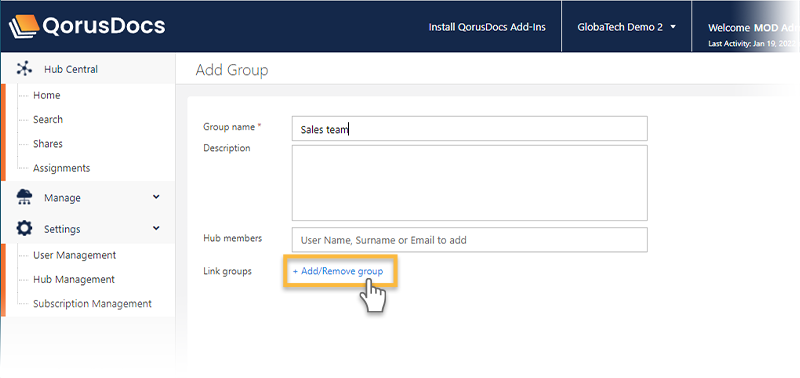
Task: Click the QorusDocs logo
Action: [87, 26]
